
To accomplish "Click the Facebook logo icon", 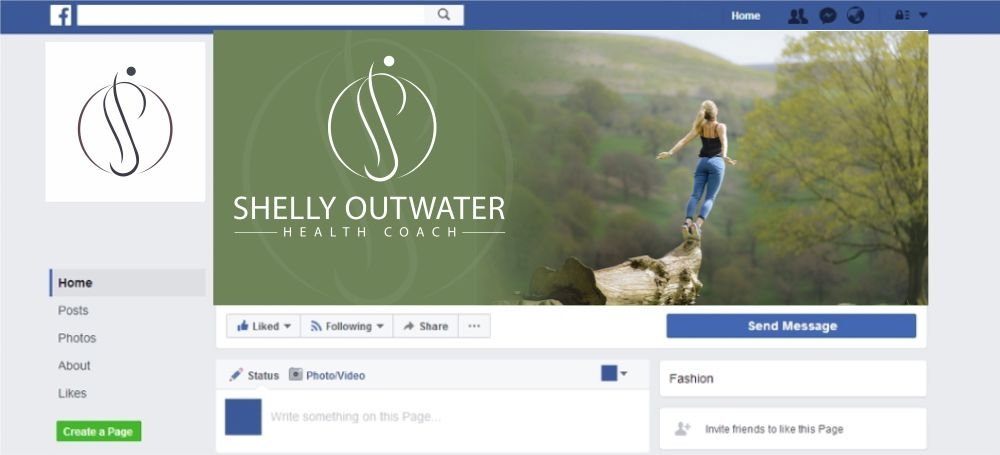I will click(x=61, y=15).
